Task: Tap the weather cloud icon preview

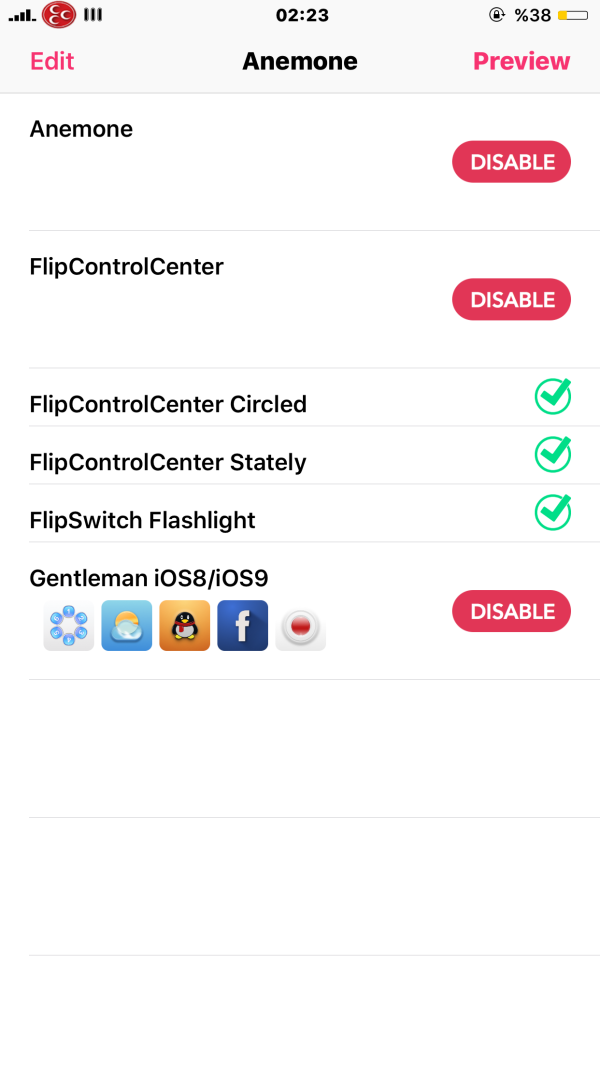Action: [x=127, y=626]
